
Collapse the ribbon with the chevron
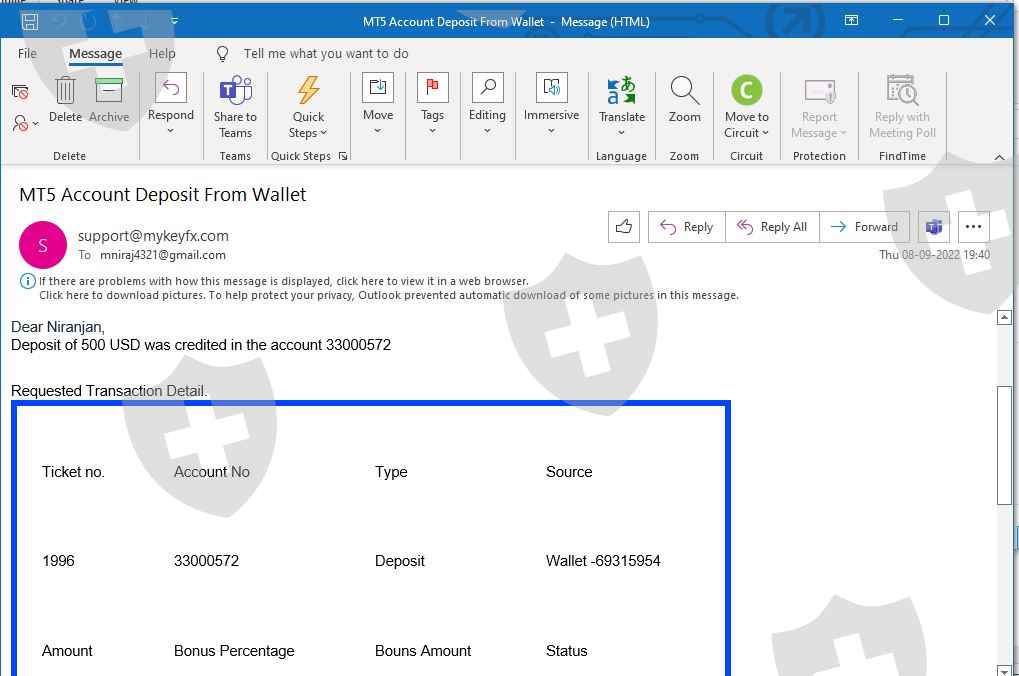click(x=998, y=157)
